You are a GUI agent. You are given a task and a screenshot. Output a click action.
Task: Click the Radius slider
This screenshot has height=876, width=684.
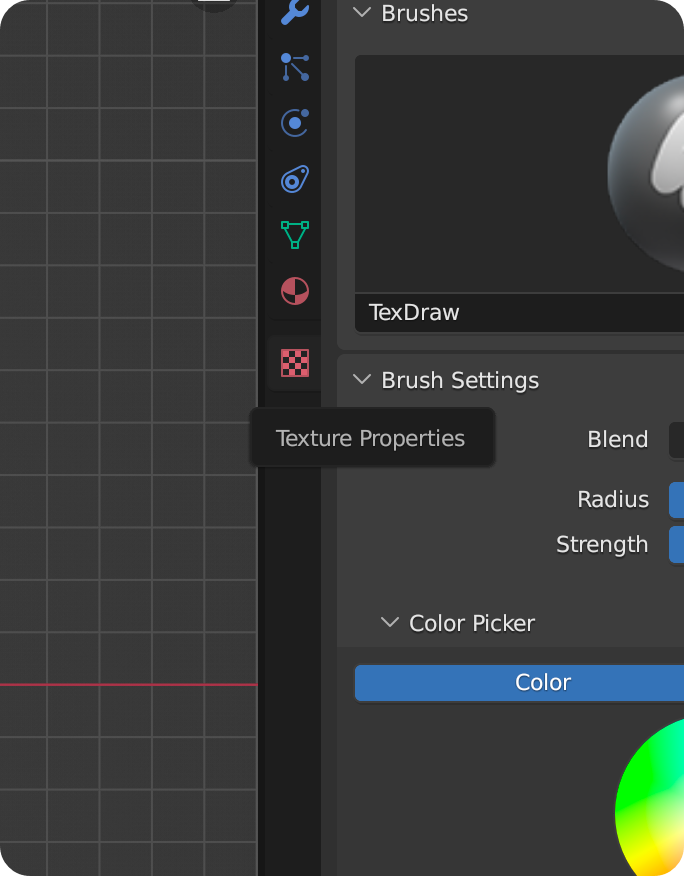pyautogui.click(x=676, y=500)
